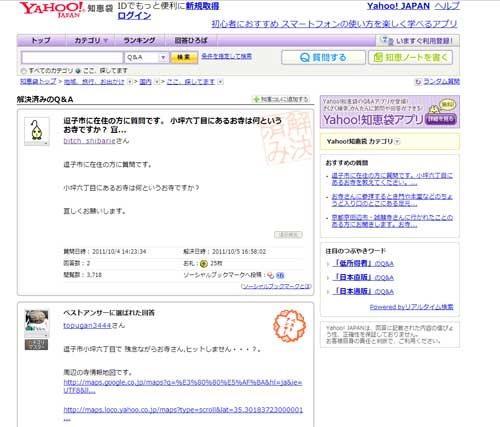Viewport: 500px width, 427px height.
Task: Open the ランキング tab
Action: coord(139,40)
